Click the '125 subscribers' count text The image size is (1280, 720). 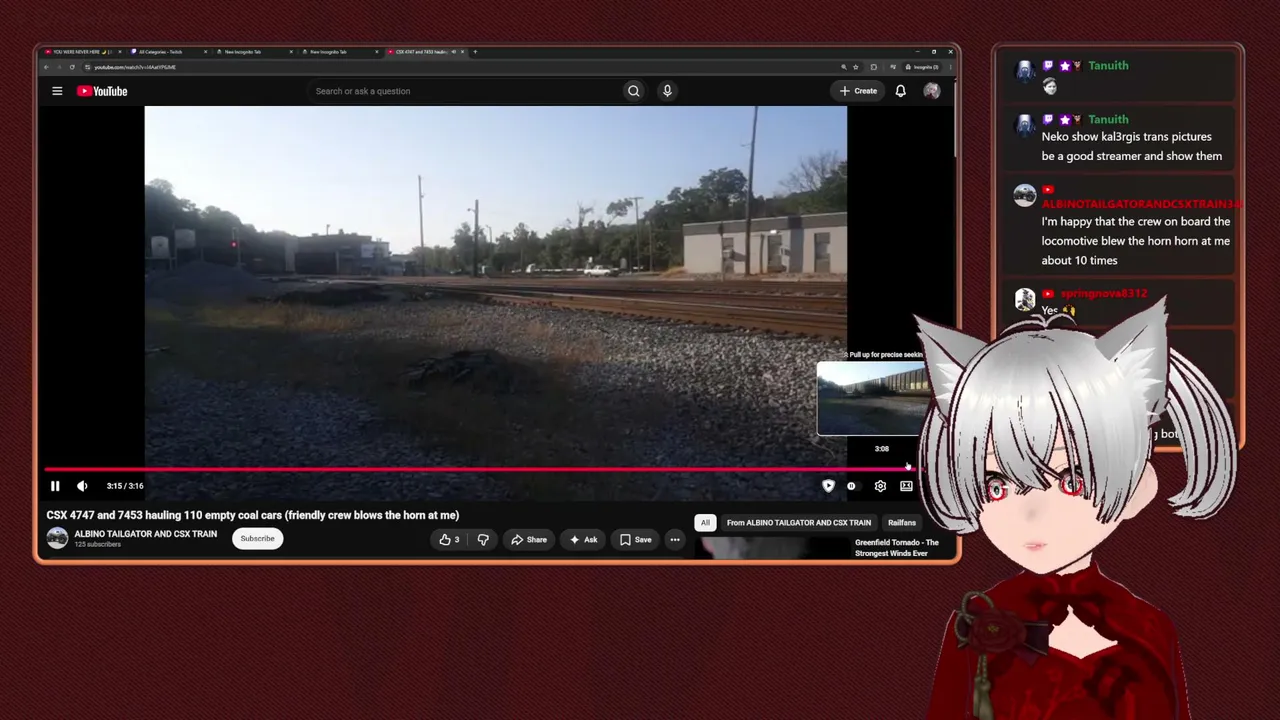tap(98, 545)
